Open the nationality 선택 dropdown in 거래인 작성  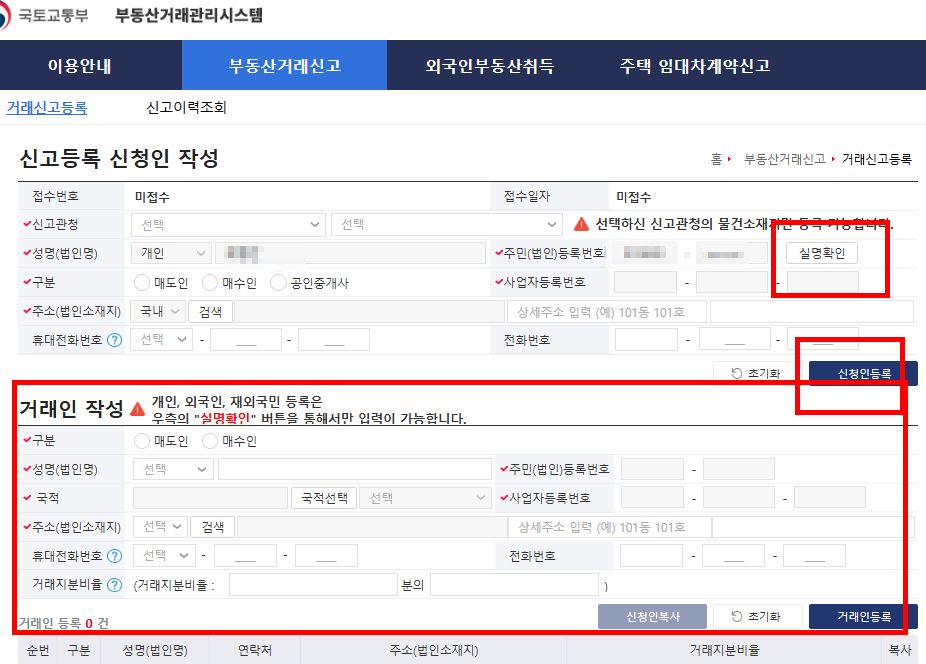[x=425, y=496]
